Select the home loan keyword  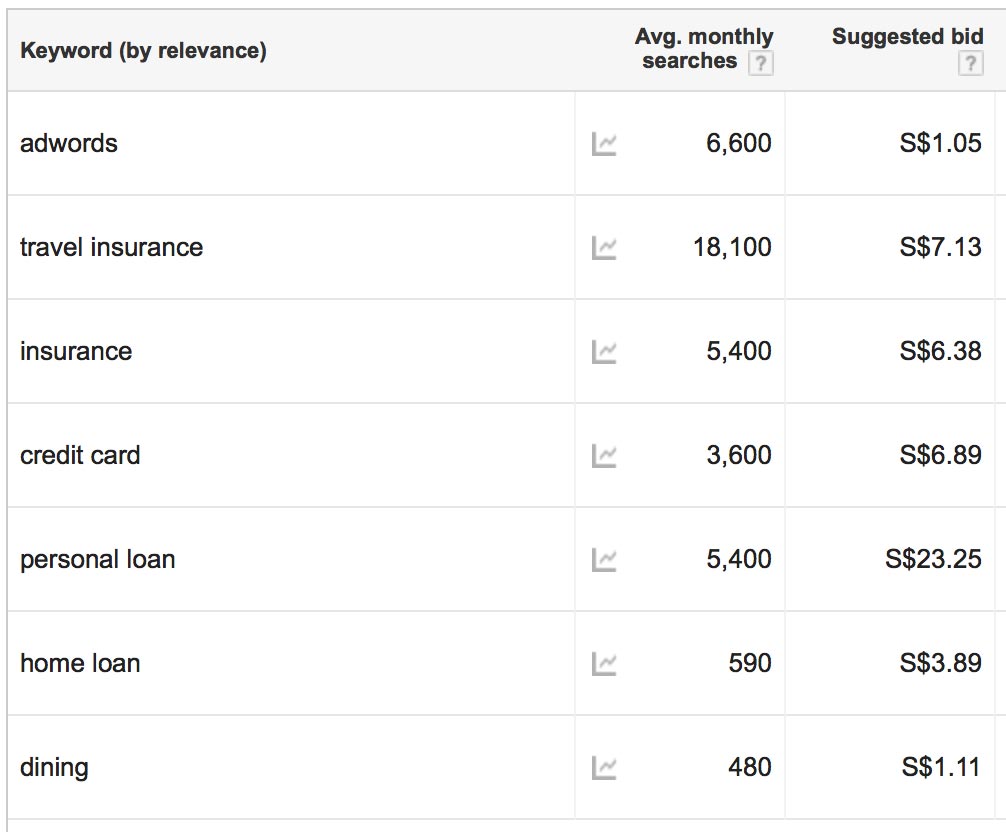point(80,663)
